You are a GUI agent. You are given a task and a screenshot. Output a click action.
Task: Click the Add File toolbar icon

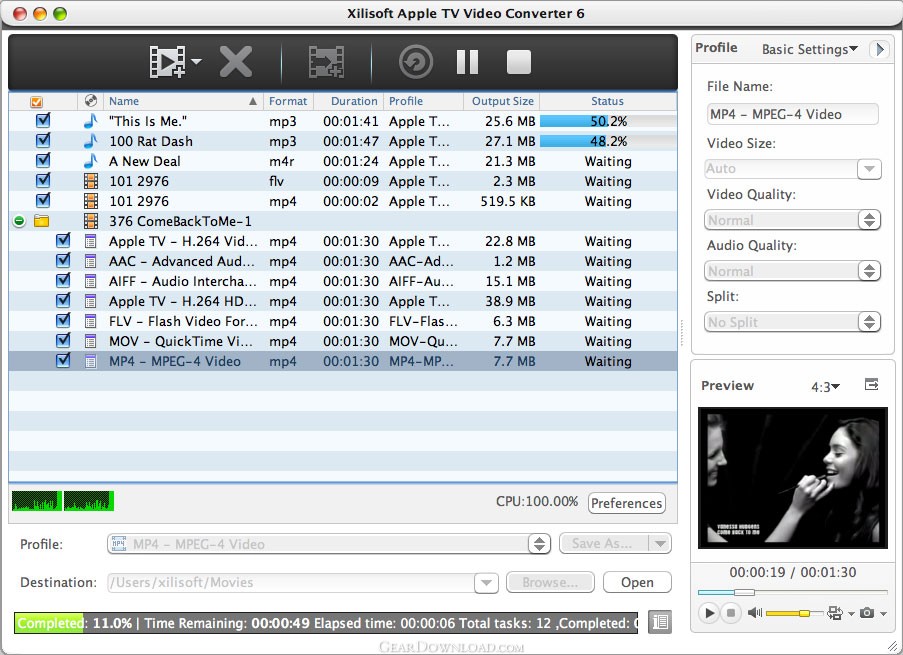coord(167,62)
